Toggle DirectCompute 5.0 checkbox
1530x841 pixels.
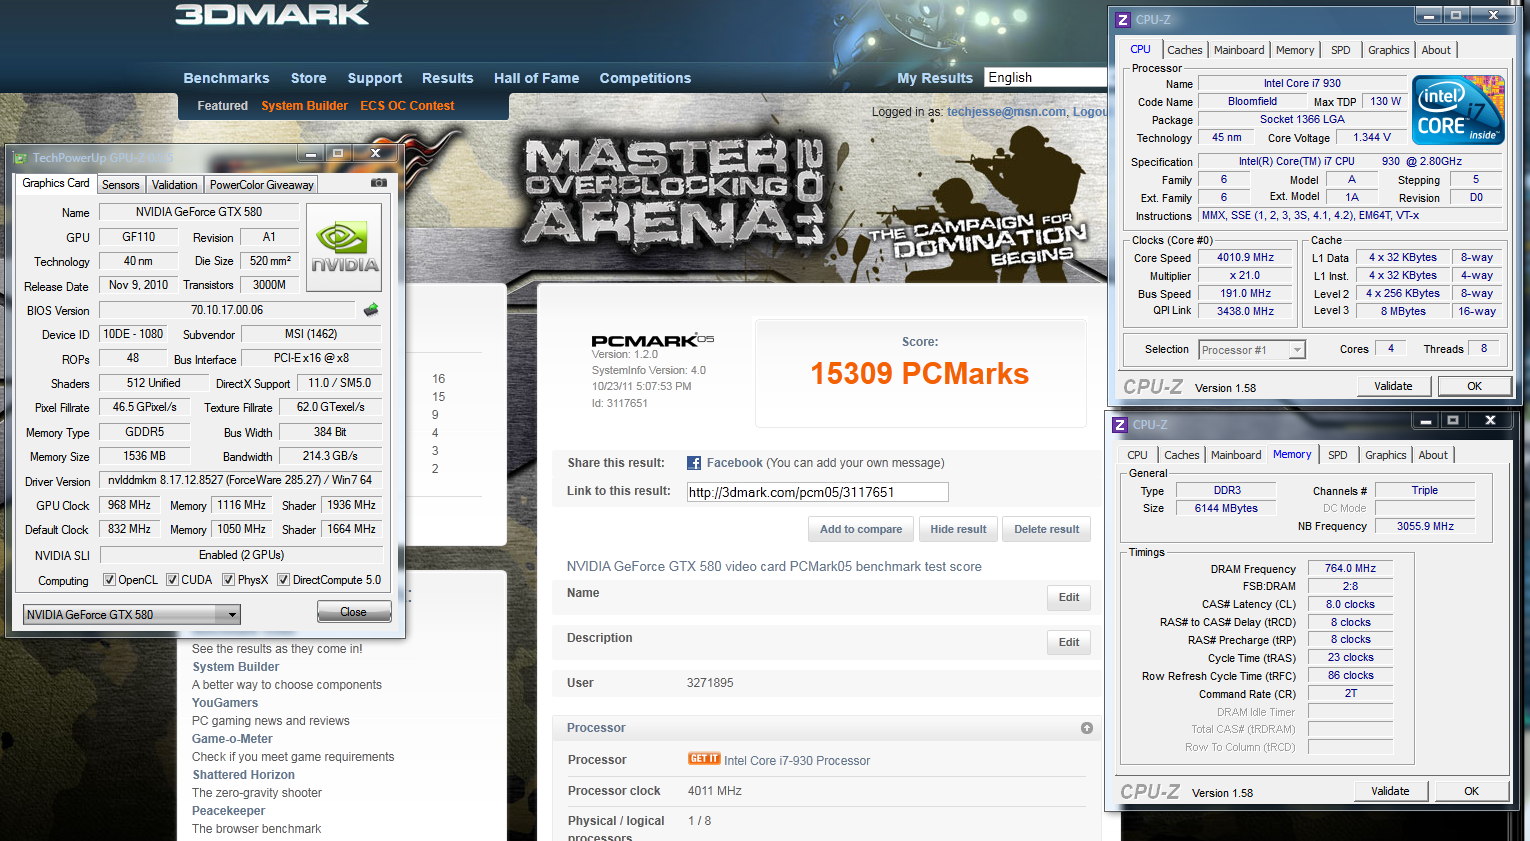tap(283, 580)
